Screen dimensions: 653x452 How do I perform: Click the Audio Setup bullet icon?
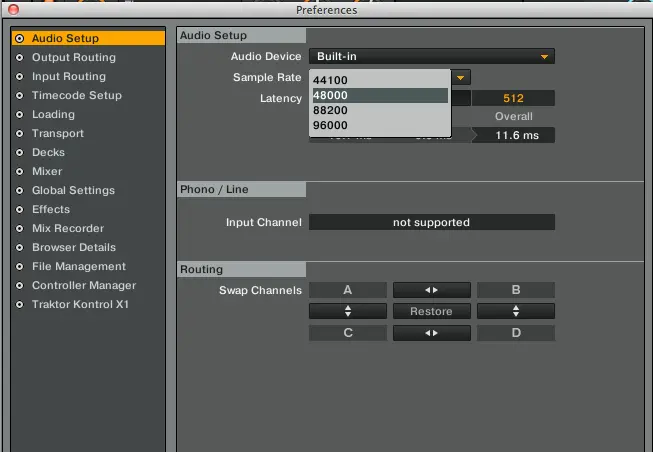[19, 38]
